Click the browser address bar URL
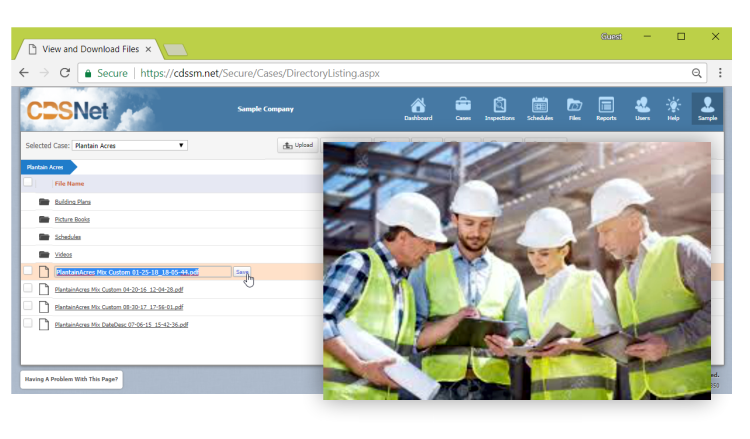This screenshot has height=439, width=750. (x=259, y=73)
